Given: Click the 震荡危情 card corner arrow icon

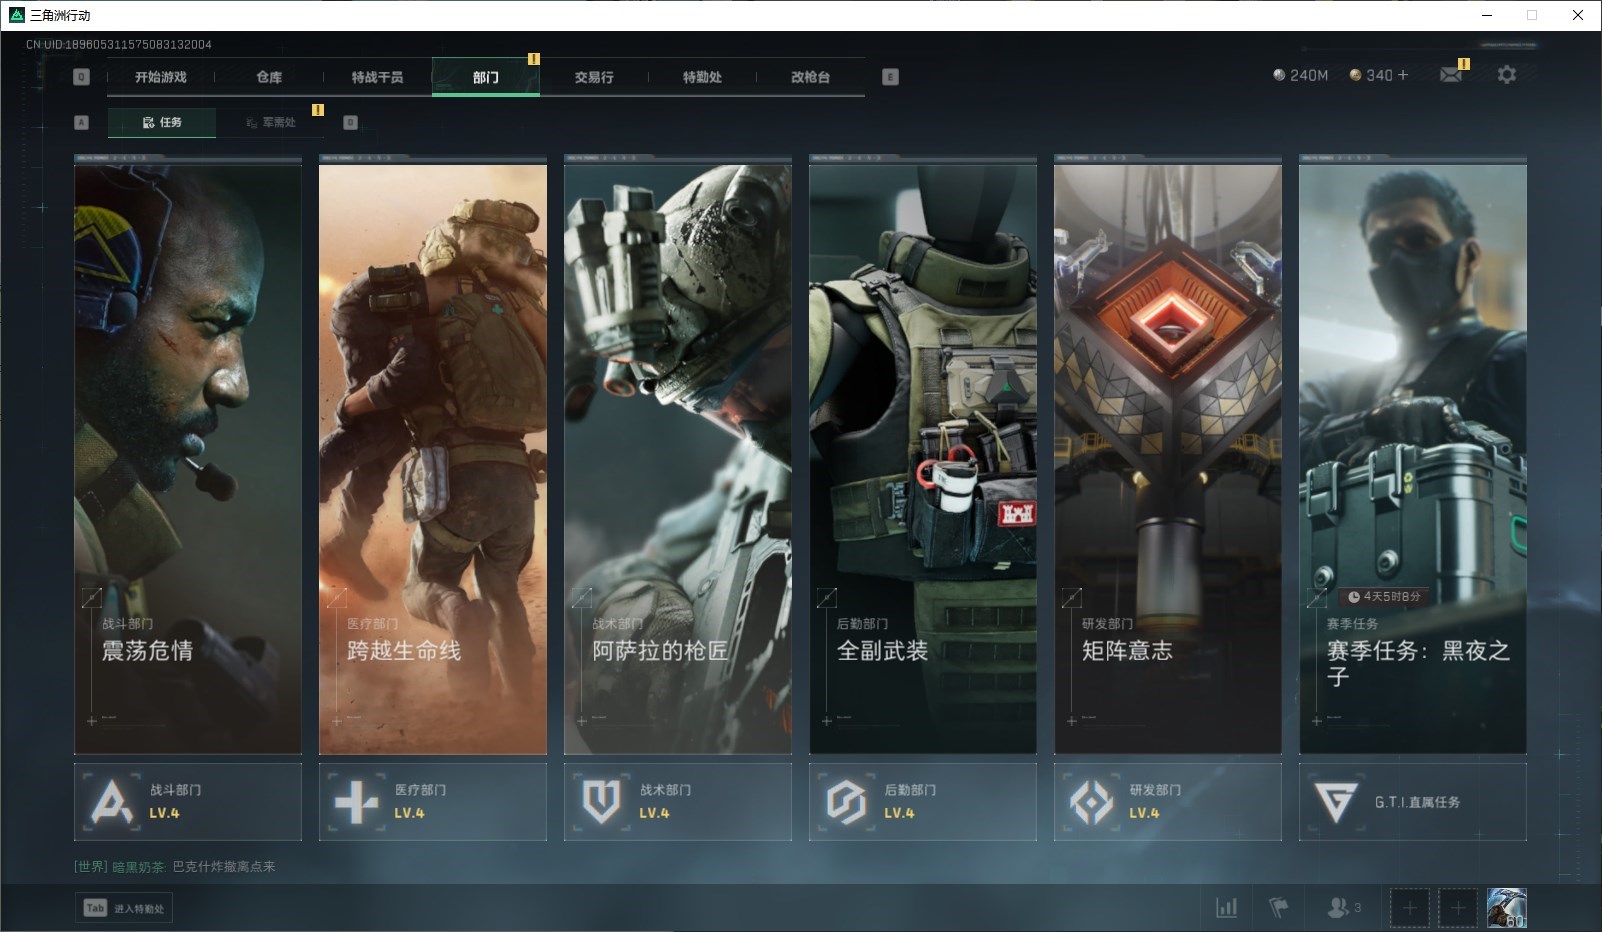Looking at the screenshot, I should pyautogui.click(x=91, y=598).
